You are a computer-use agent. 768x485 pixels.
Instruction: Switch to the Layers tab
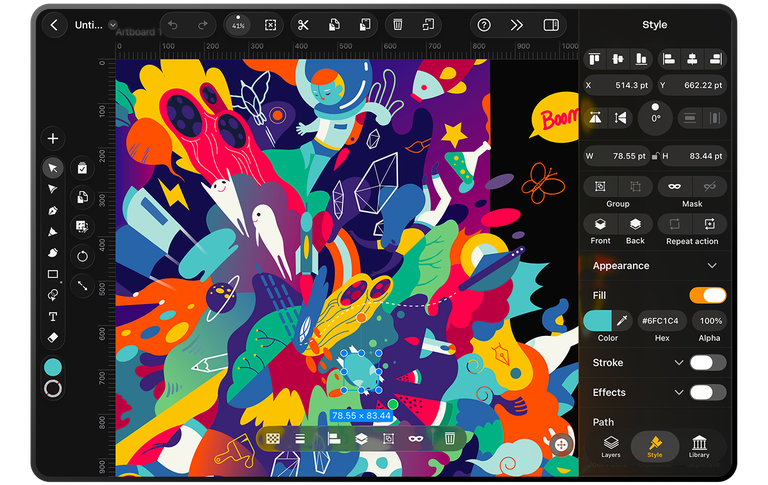pos(610,446)
